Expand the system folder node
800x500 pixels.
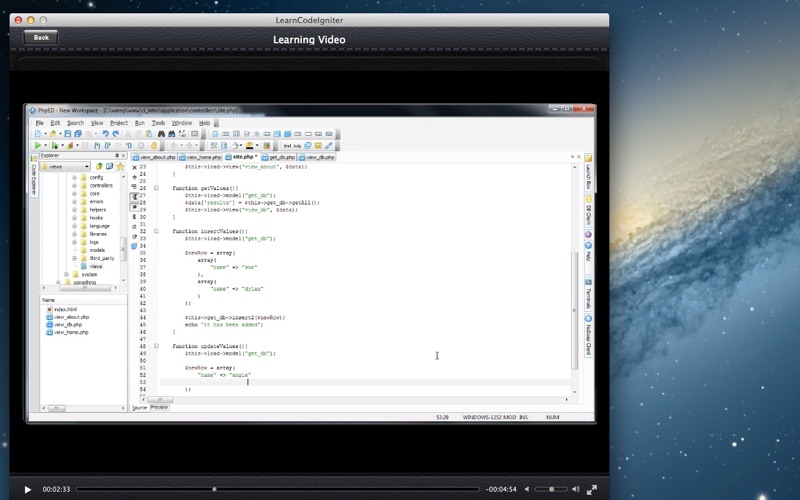(x=66, y=274)
